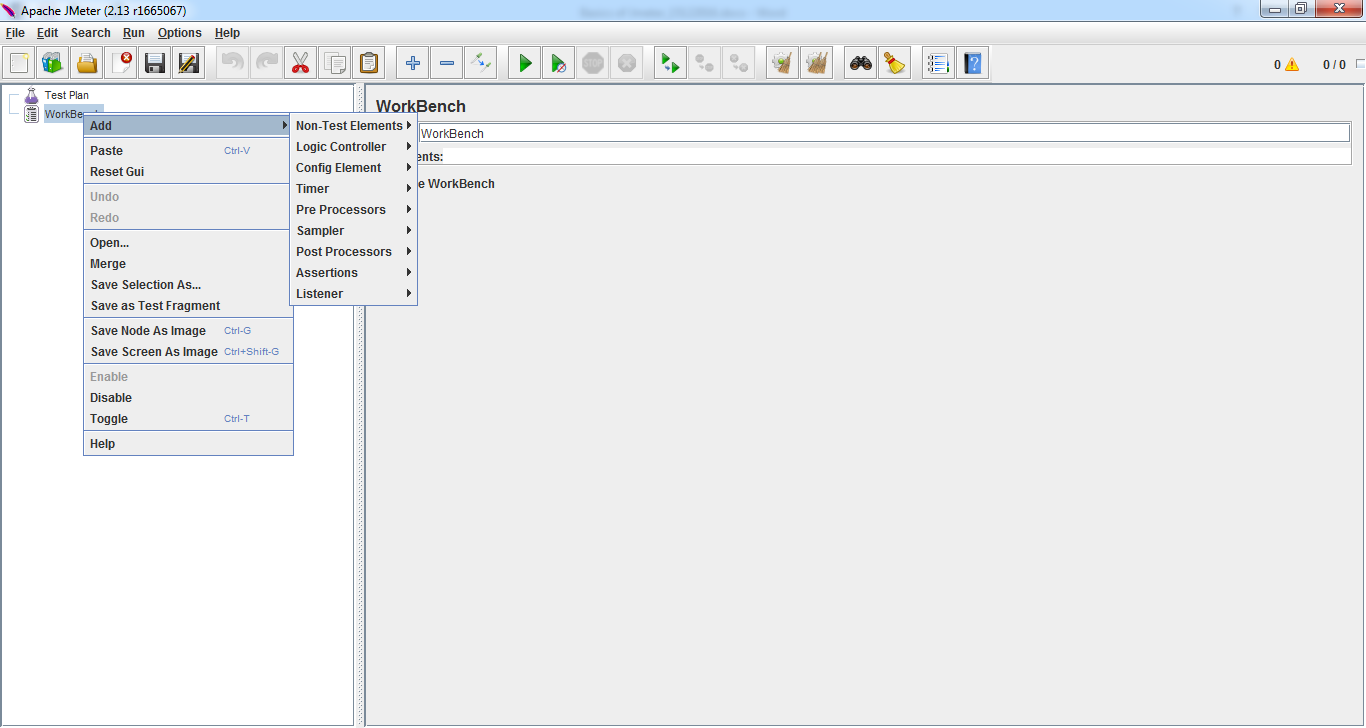This screenshot has height=728, width=1366.
Task: Paste using the clipboard toolbar icon
Action: point(368,64)
